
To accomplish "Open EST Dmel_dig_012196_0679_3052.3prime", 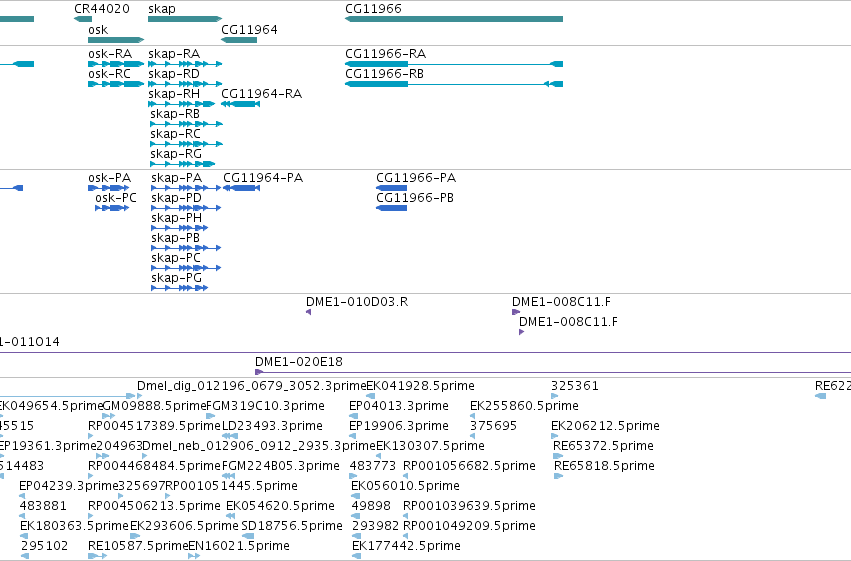I will tap(139, 396).
